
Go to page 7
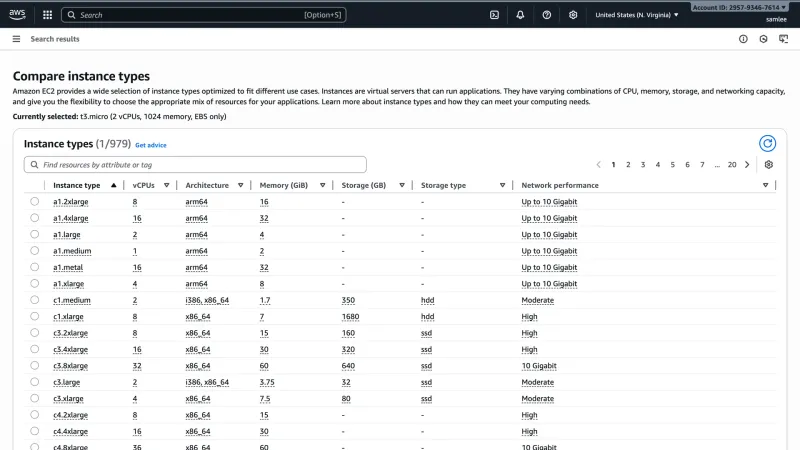pyautogui.click(x=702, y=164)
